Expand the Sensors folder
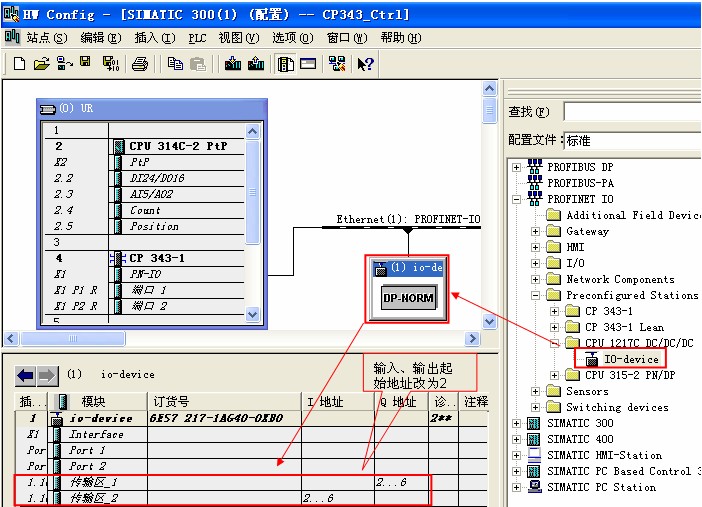Viewport: 702px width, 507px height. coord(535,391)
